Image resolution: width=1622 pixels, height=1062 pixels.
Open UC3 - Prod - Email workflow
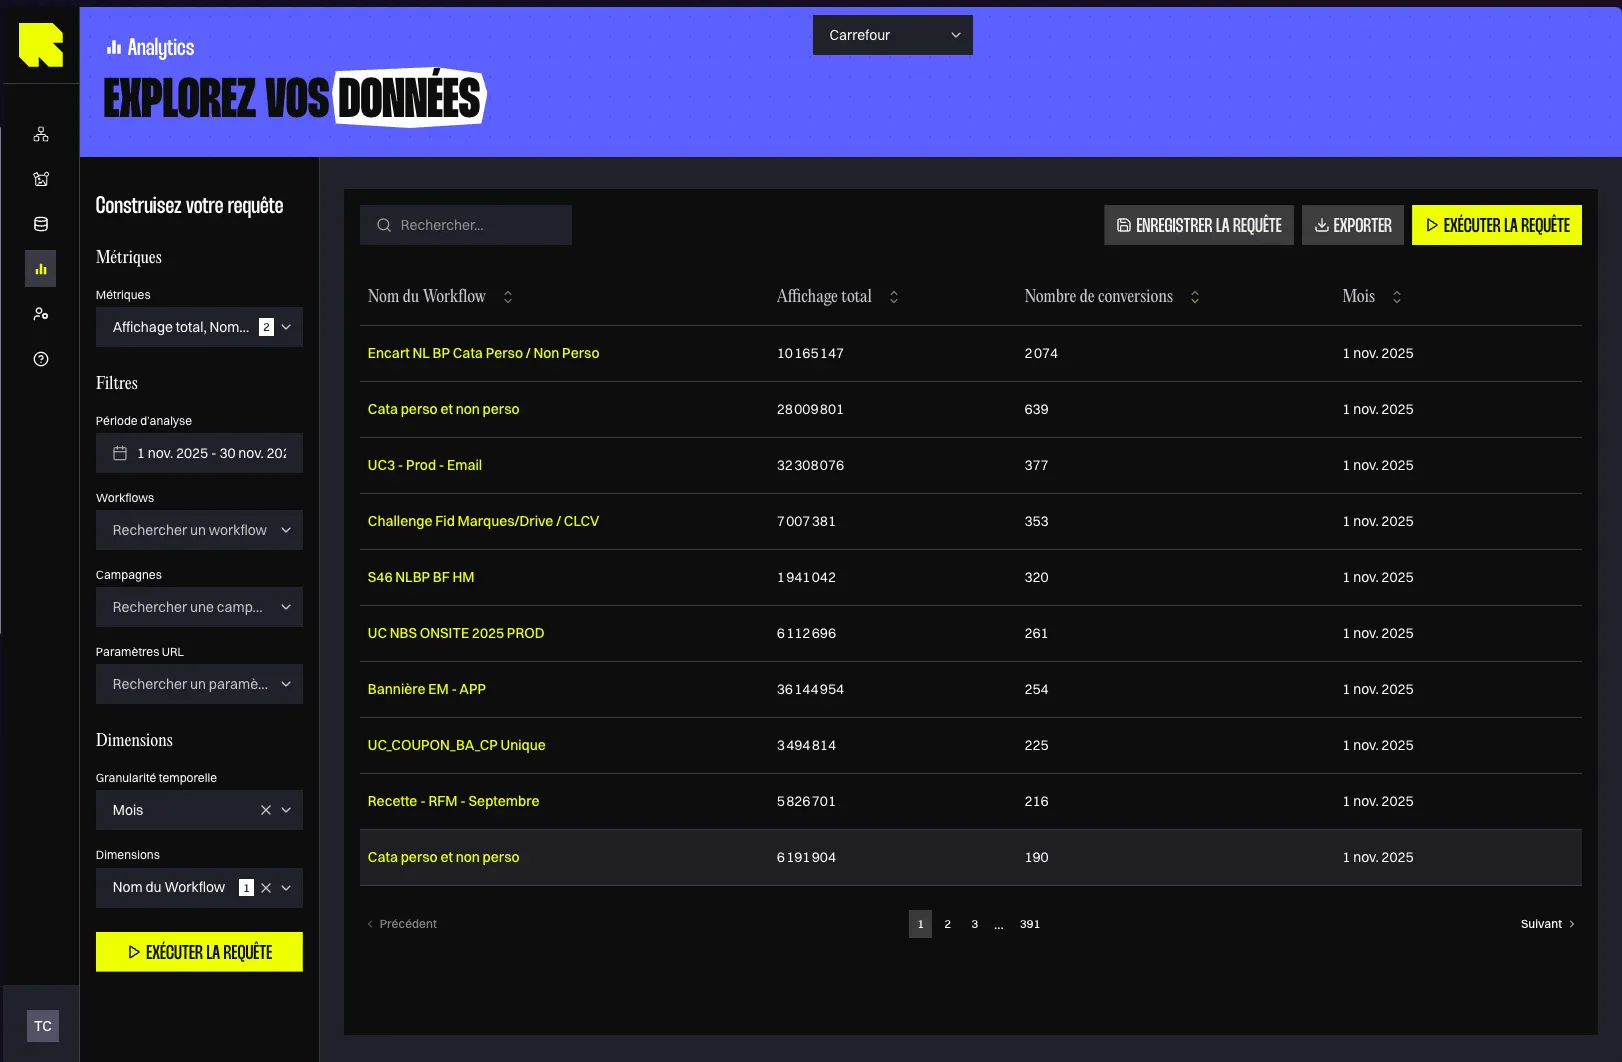pos(424,465)
